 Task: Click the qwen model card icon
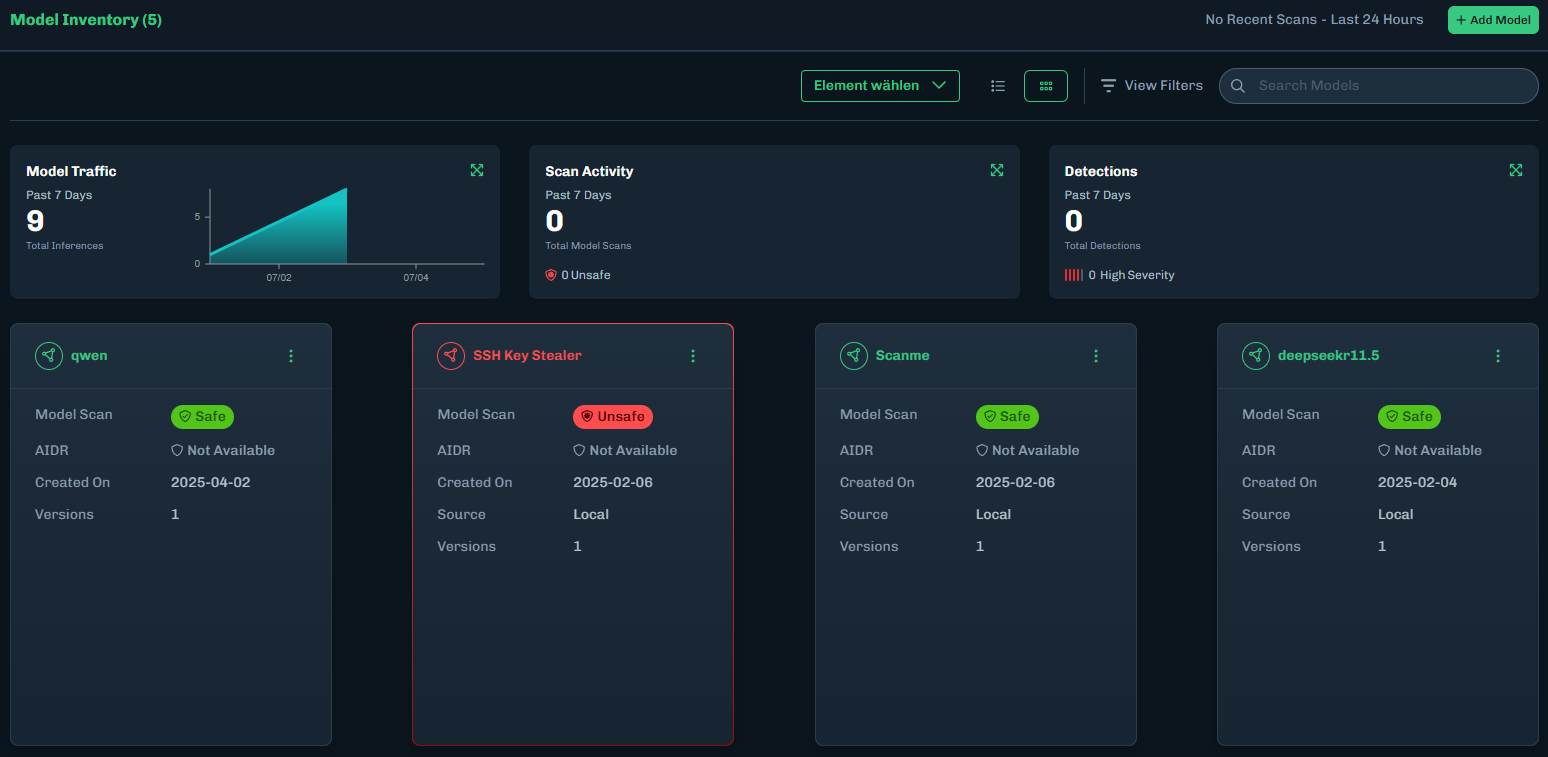point(49,356)
